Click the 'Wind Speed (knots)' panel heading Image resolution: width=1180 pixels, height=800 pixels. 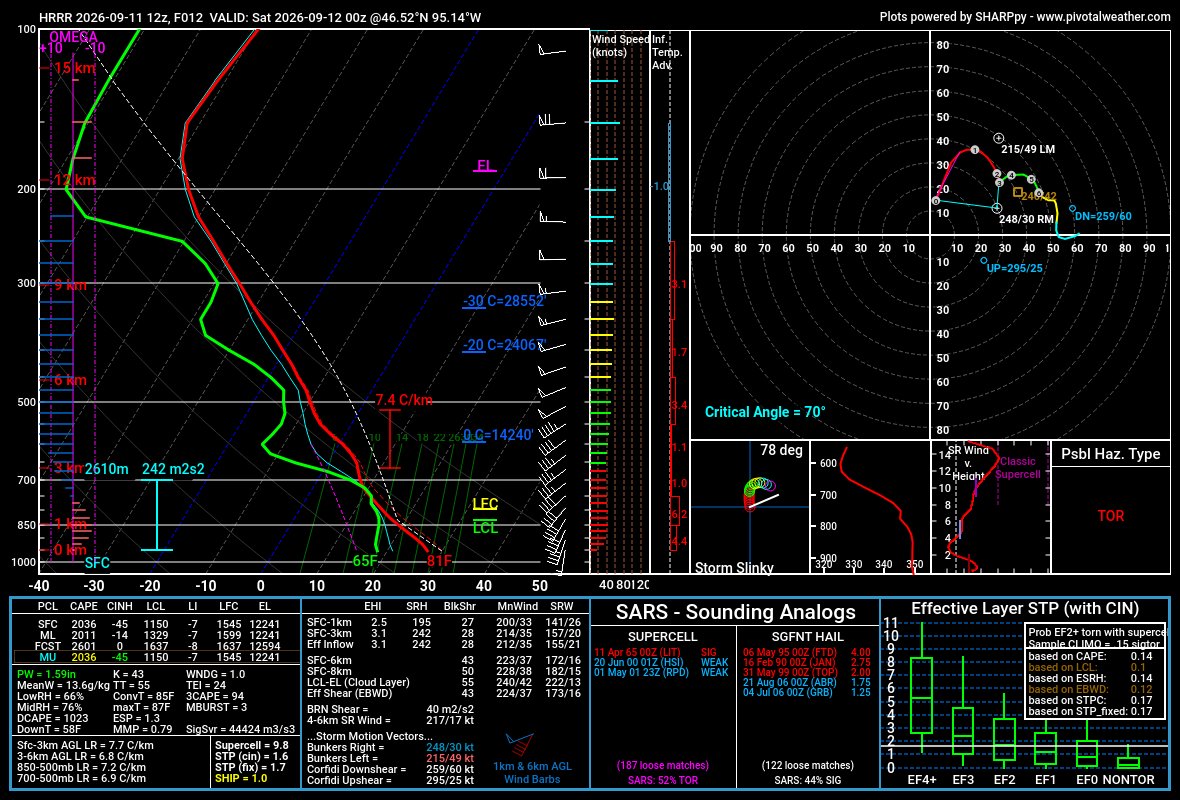[x=620, y=45]
